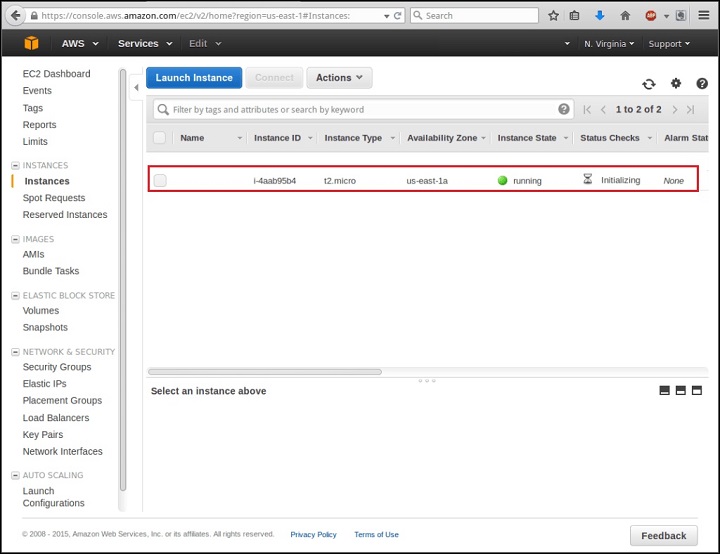Collapse the INSTANCES sidebar section
The width and height of the screenshot is (720, 554).
click(15, 165)
